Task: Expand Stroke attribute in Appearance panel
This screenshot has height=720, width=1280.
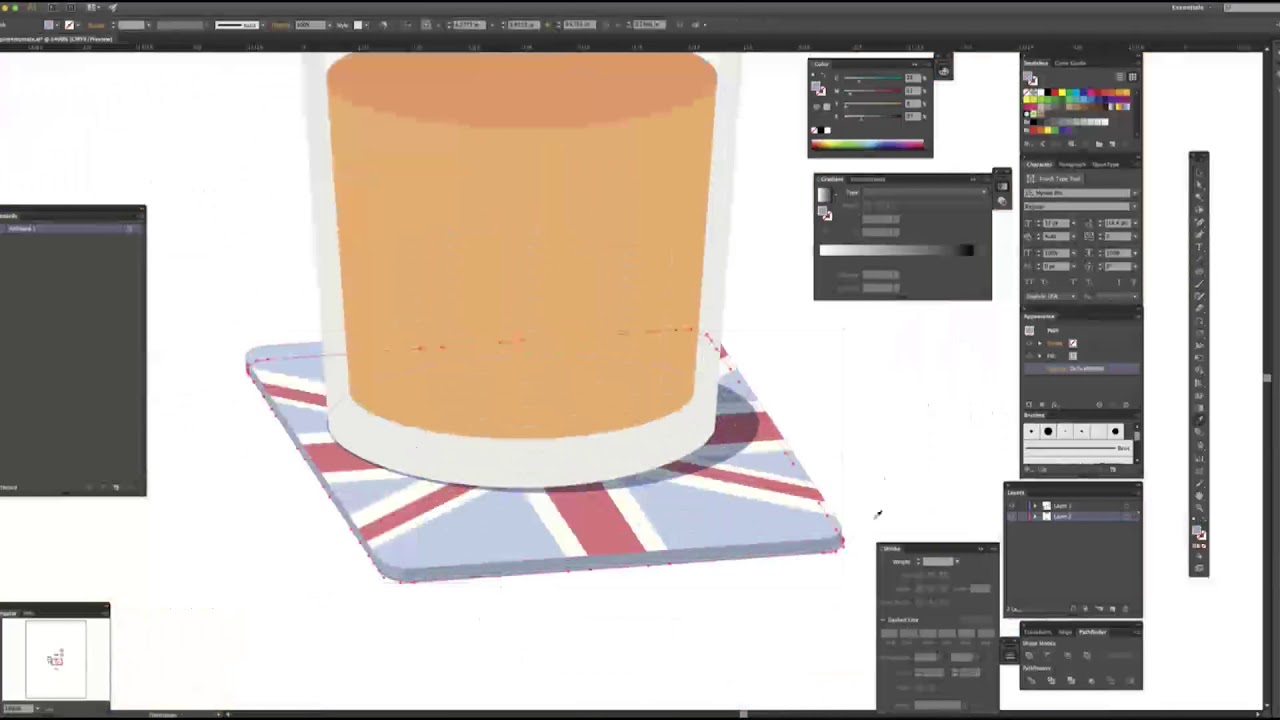Action: [x=1040, y=343]
